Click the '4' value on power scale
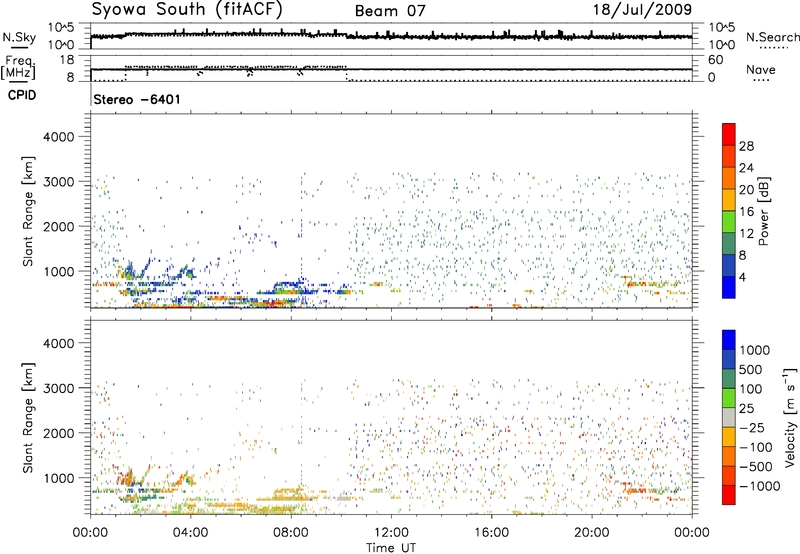Image resolution: width=800 pixels, height=554 pixels. [x=742, y=277]
